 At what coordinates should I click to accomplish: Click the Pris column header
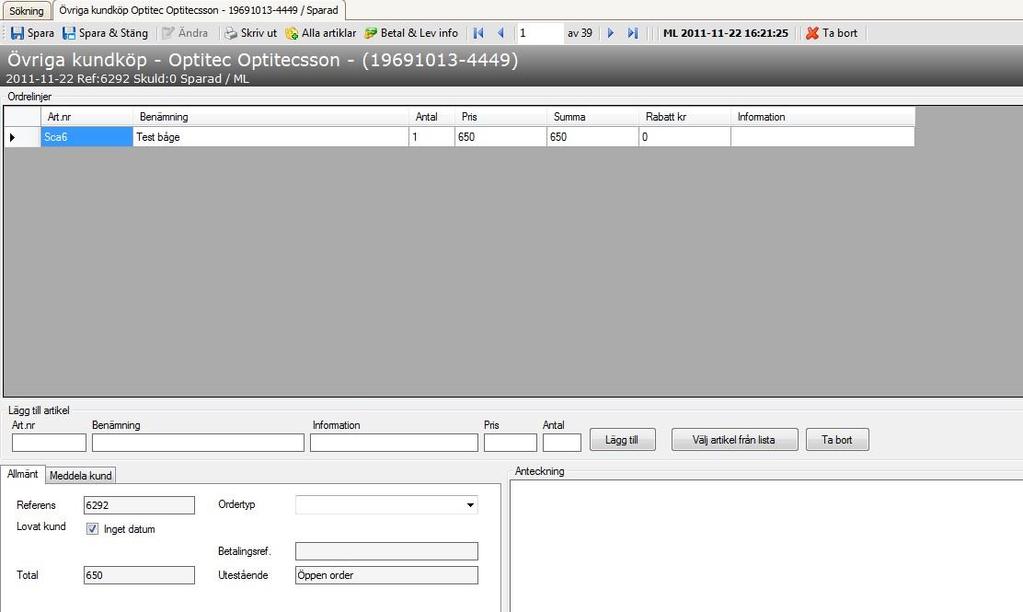click(500, 117)
